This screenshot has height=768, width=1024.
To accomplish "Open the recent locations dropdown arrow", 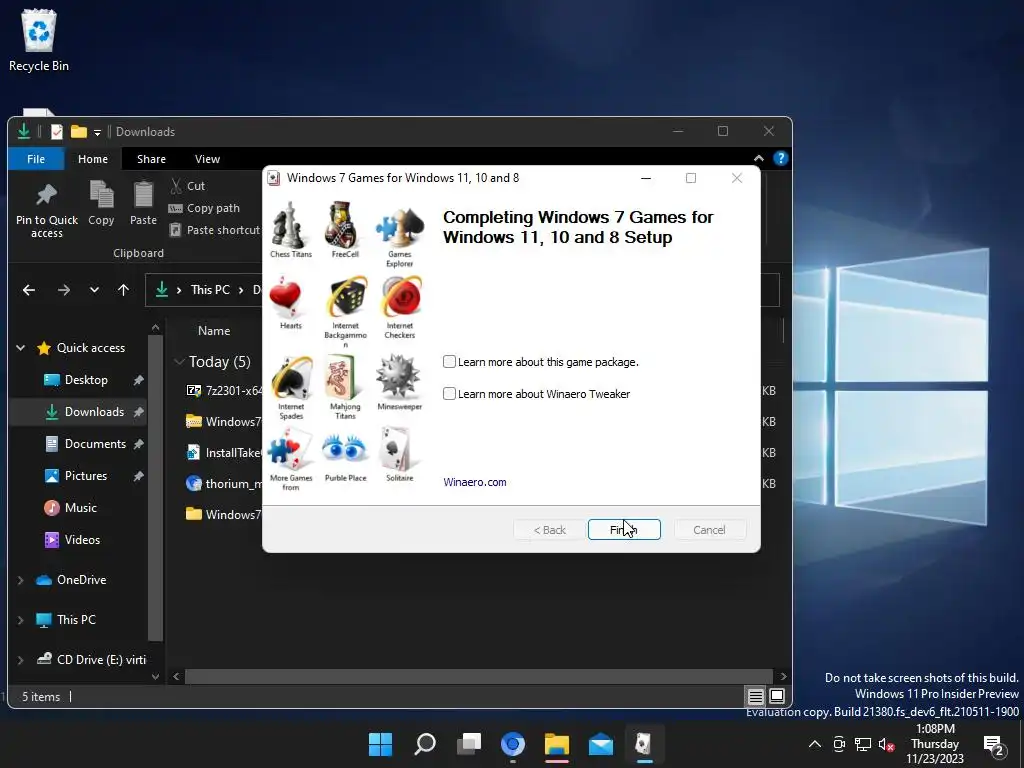I will coord(94,290).
